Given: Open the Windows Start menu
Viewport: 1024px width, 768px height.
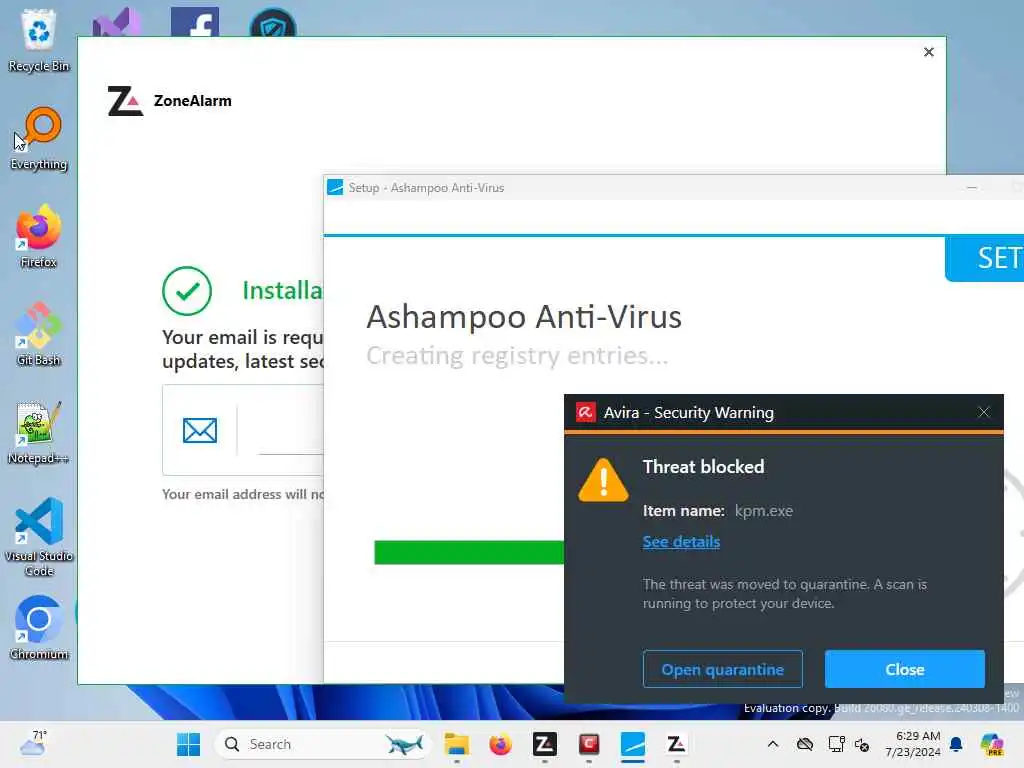Looking at the screenshot, I should [189, 744].
